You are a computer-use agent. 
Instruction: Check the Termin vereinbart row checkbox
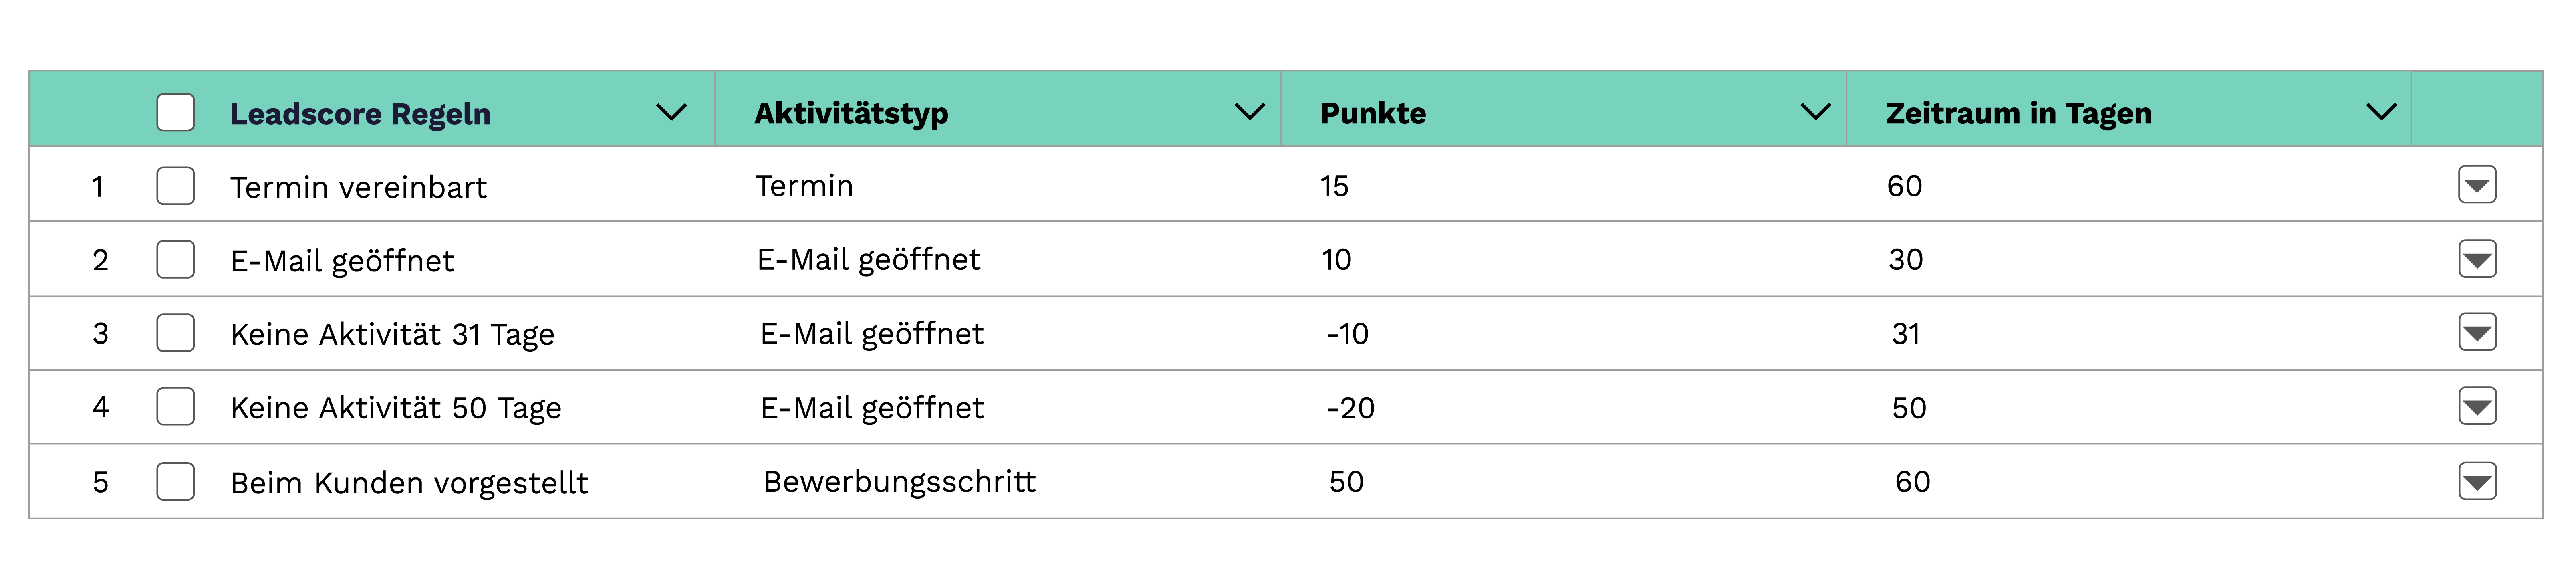(175, 186)
